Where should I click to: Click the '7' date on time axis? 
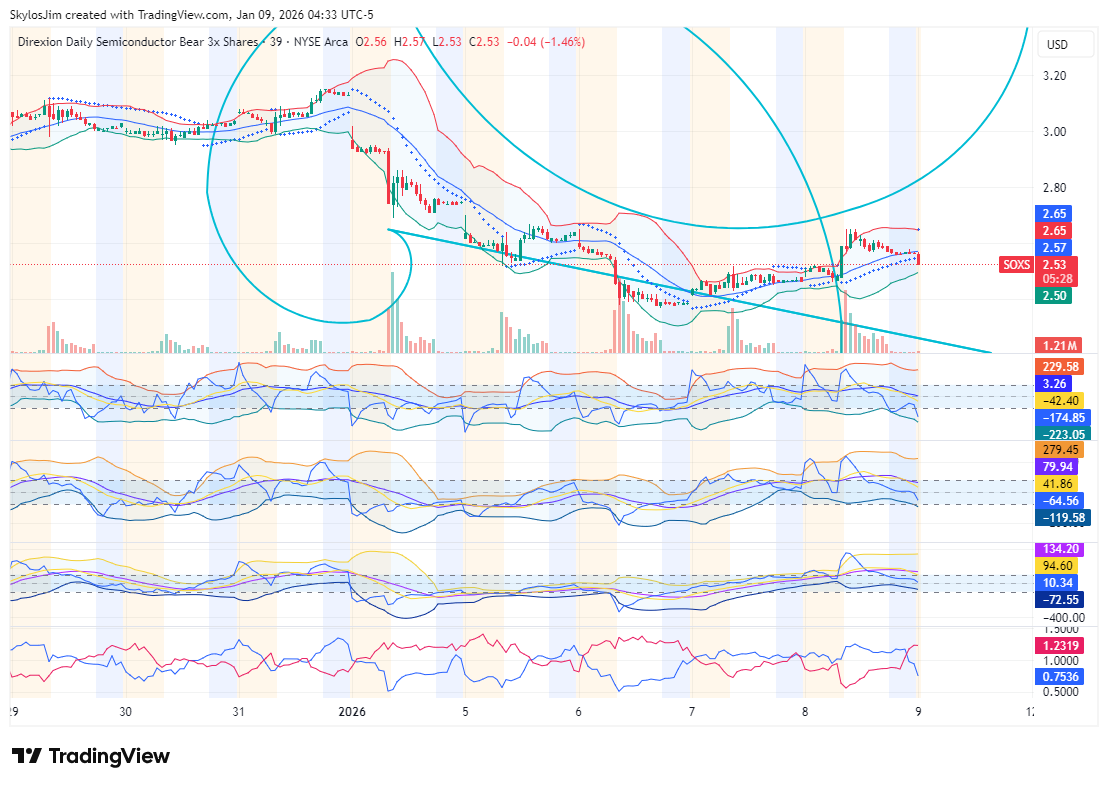click(x=692, y=712)
